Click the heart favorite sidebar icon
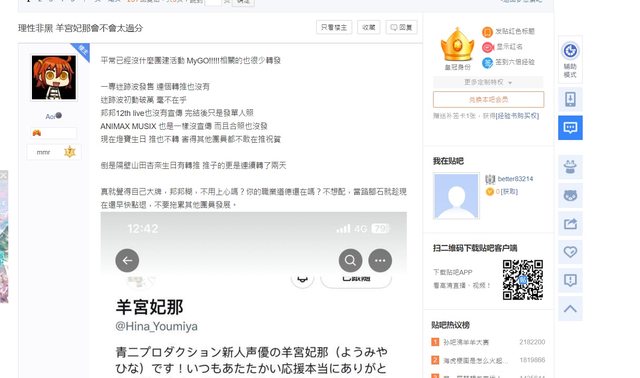 pyautogui.click(x=570, y=252)
